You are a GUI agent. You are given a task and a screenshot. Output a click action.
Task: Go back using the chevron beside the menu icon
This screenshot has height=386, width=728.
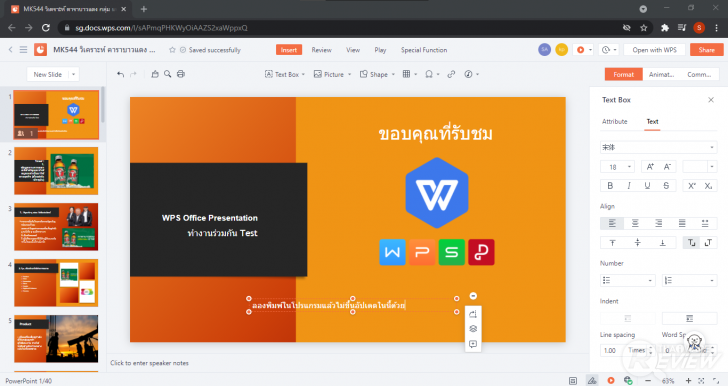click(x=11, y=49)
